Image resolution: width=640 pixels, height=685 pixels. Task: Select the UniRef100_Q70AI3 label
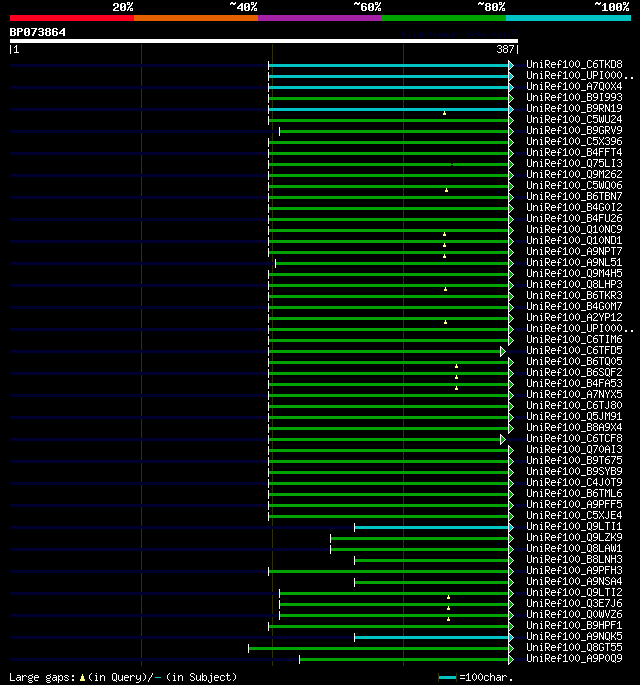coord(574,450)
